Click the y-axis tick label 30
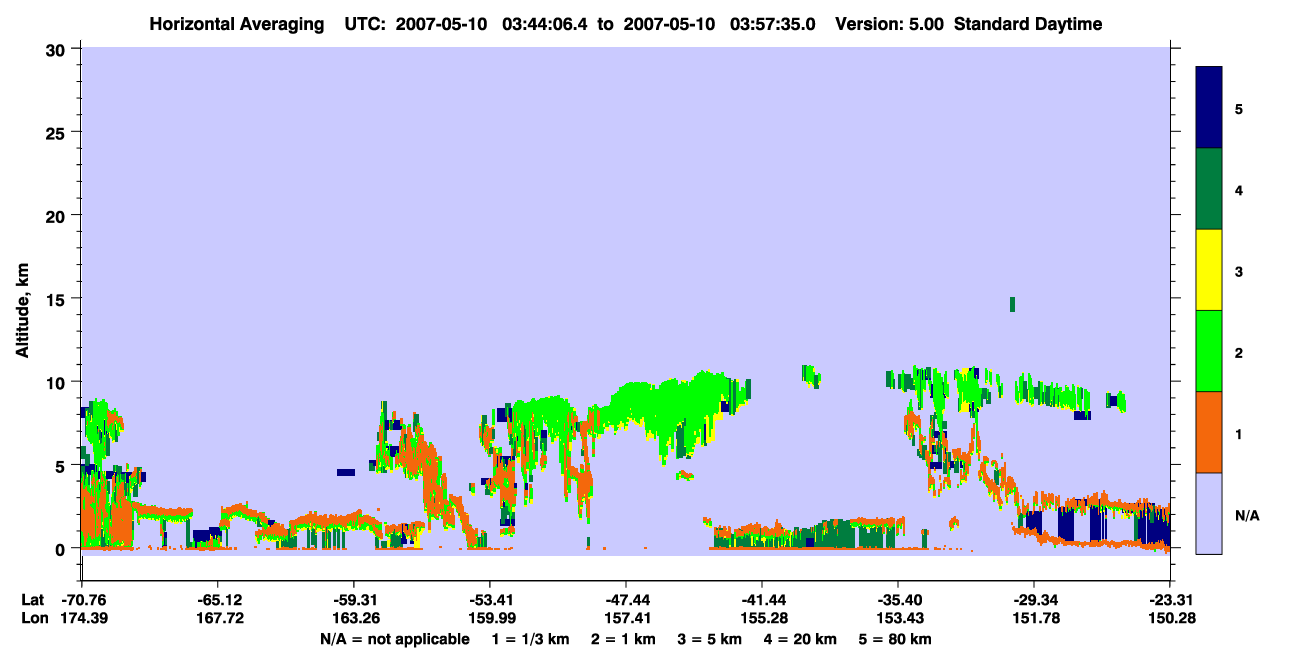This screenshot has width=1300, height=667. click(x=57, y=49)
